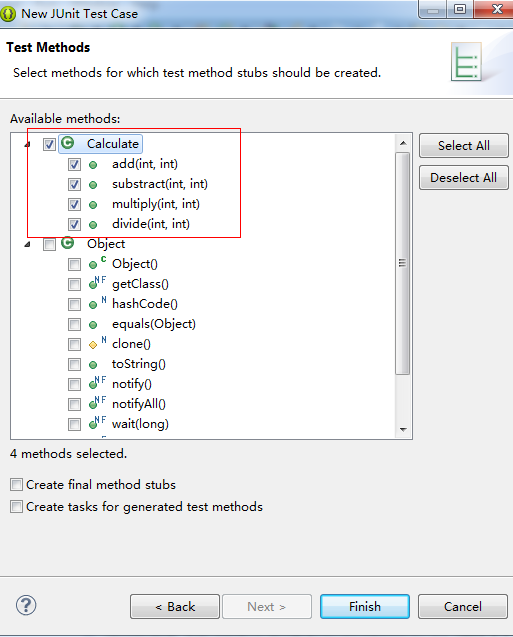Collapse the Object tree node
Screen dimensions: 513x637
(27, 245)
